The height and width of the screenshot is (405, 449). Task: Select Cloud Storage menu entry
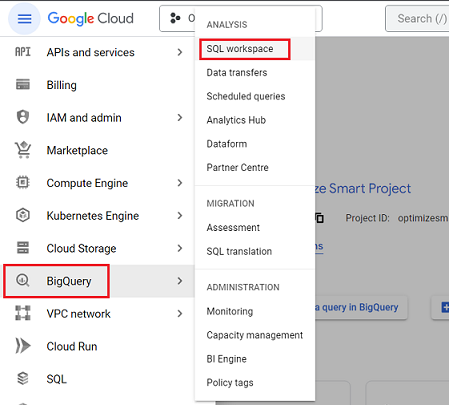[98, 248]
